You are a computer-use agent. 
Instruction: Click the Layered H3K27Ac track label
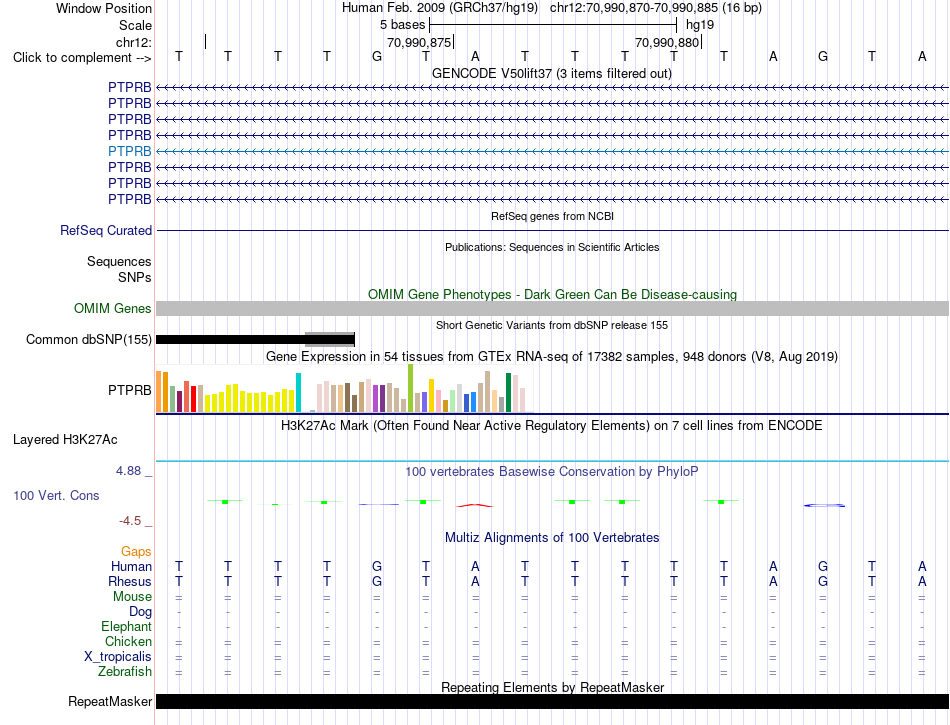point(65,440)
